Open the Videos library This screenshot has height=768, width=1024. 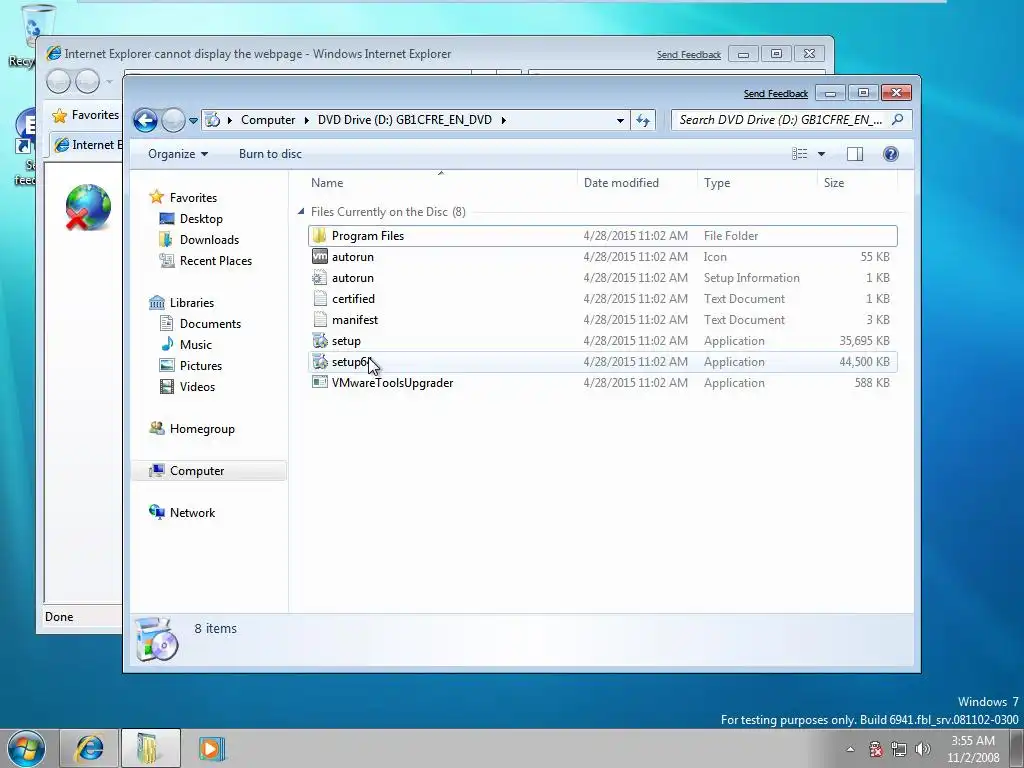(197, 387)
